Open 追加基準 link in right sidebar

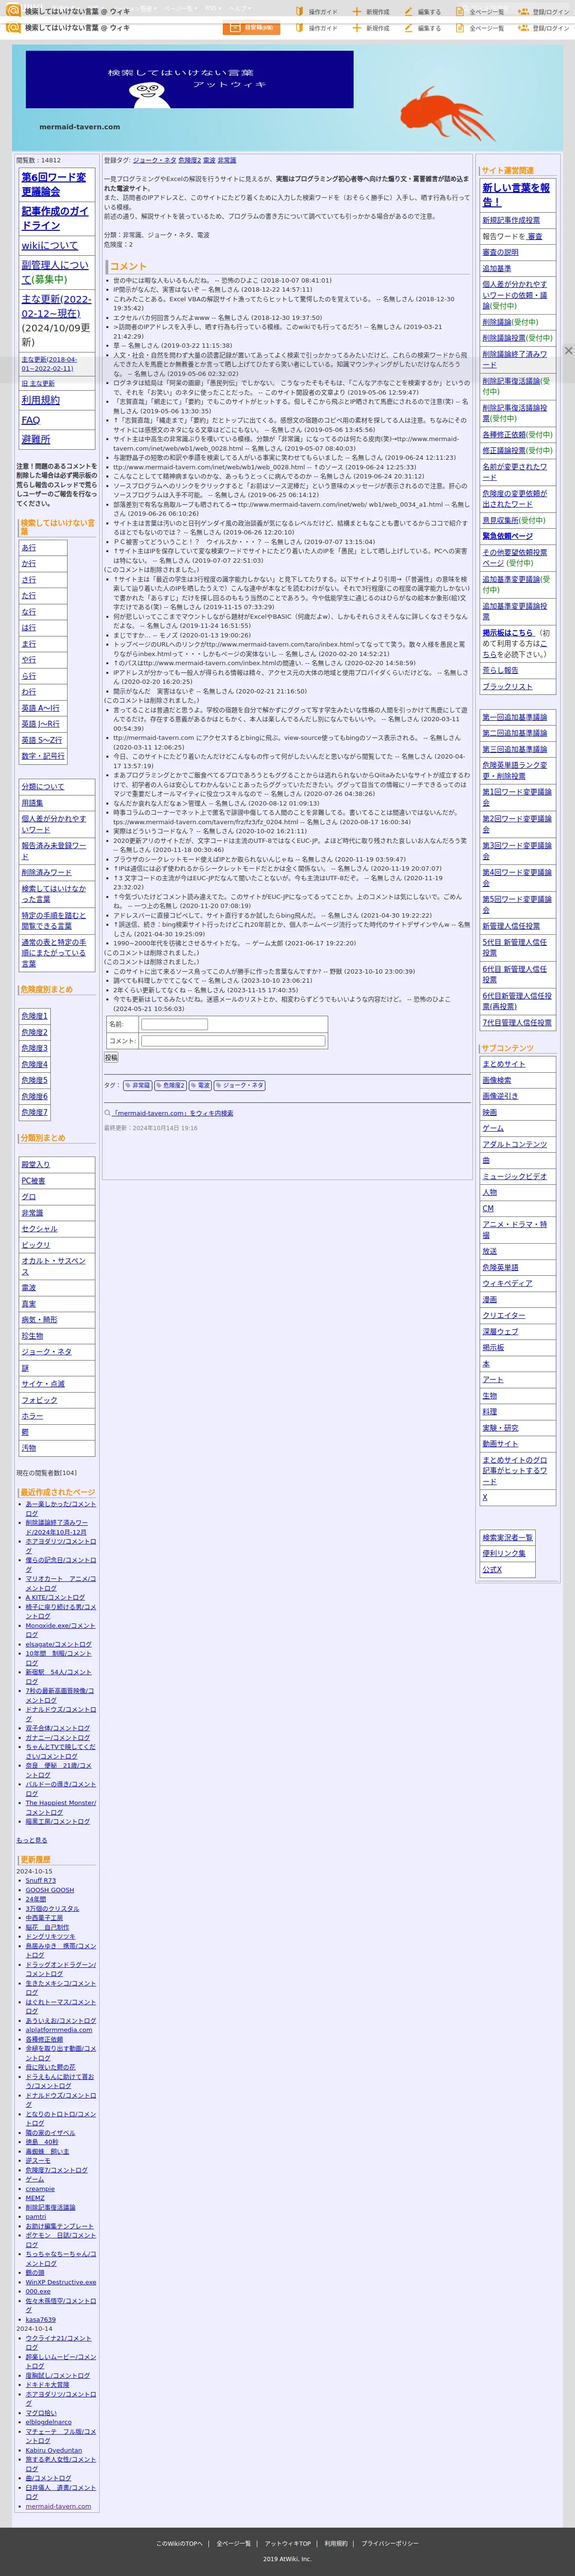click(497, 268)
